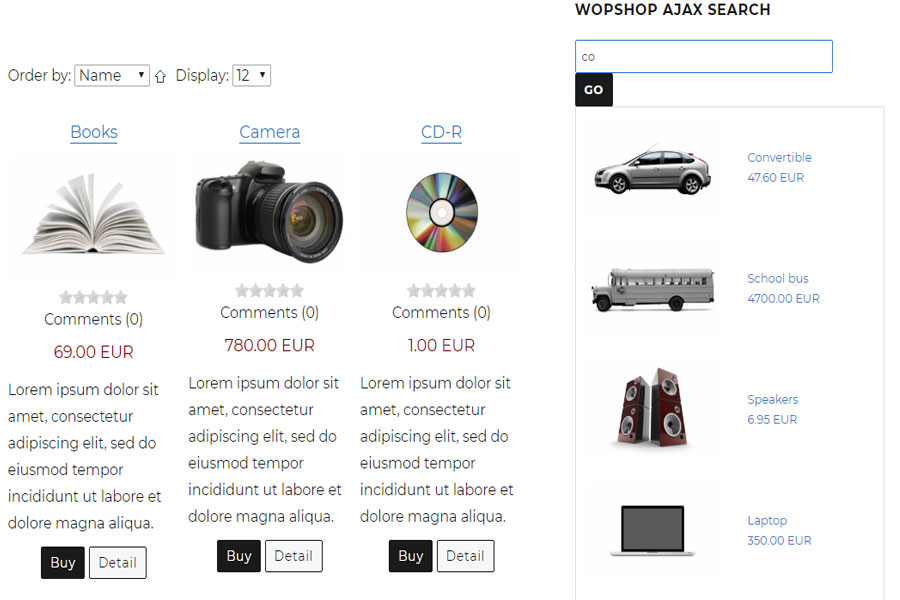
Task: Rate Books using the star rating
Action: (93, 297)
